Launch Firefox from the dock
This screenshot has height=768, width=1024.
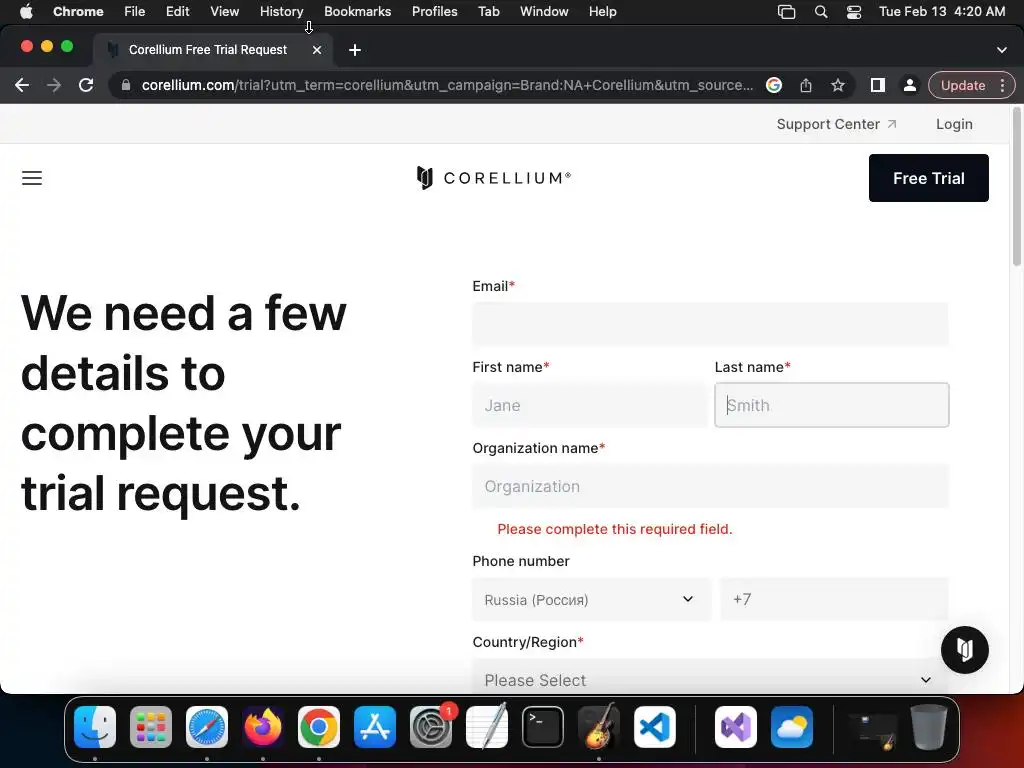263,727
